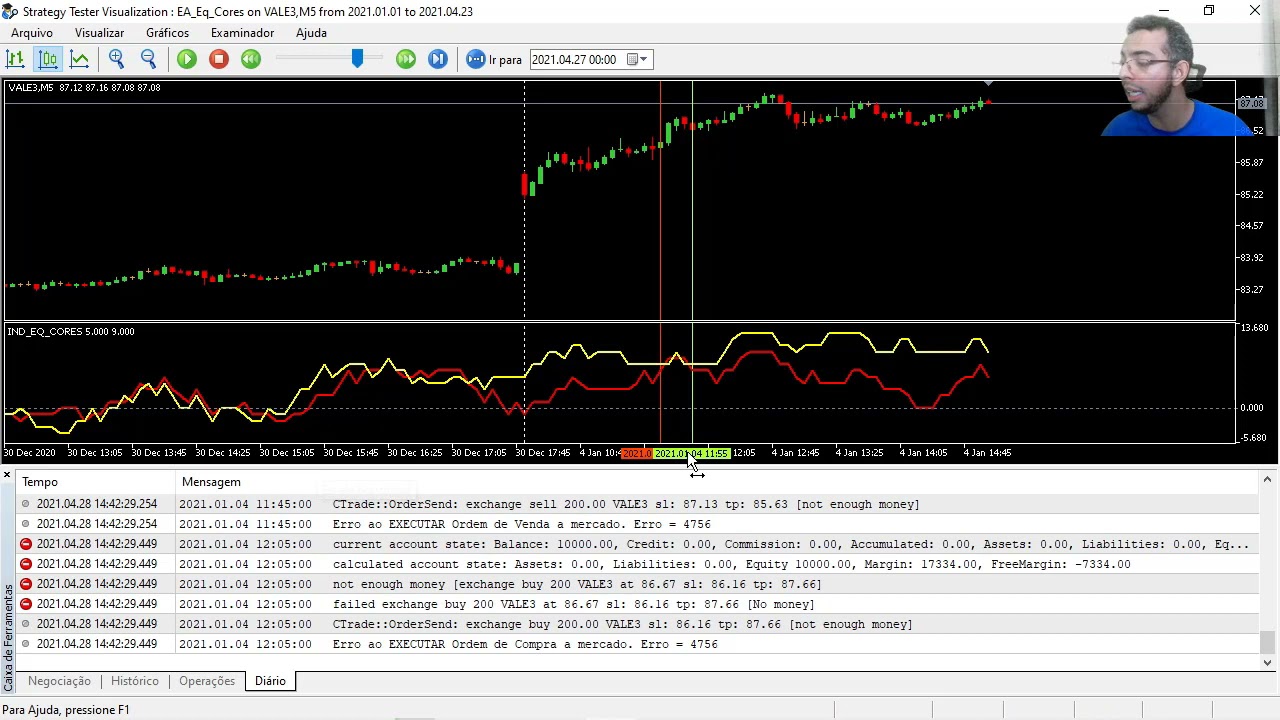Image resolution: width=1280 pixels, height=720 pixels.
Task: Open the Ajuda menu
Action: point(311,33)
